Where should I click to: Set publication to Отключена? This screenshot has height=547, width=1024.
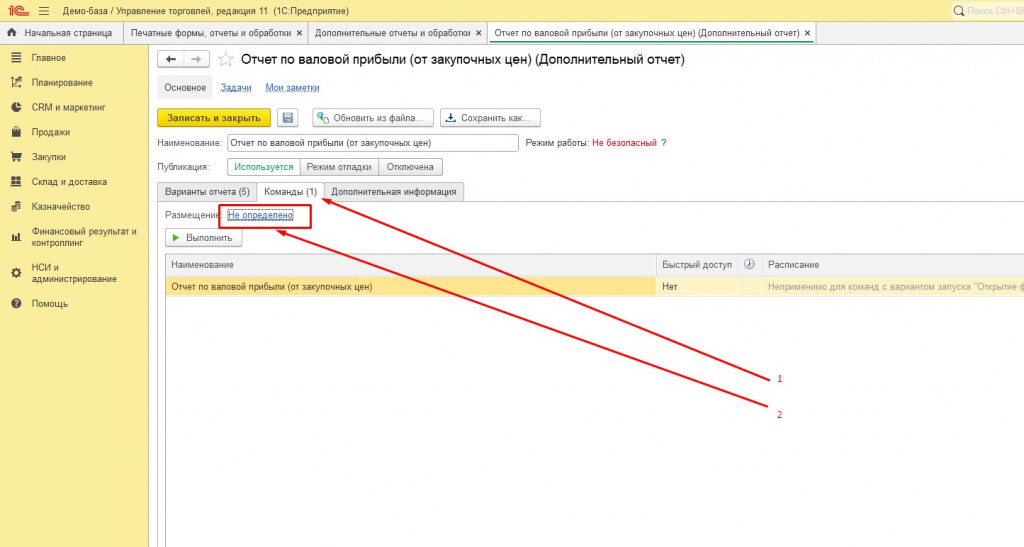coord(410,167)
